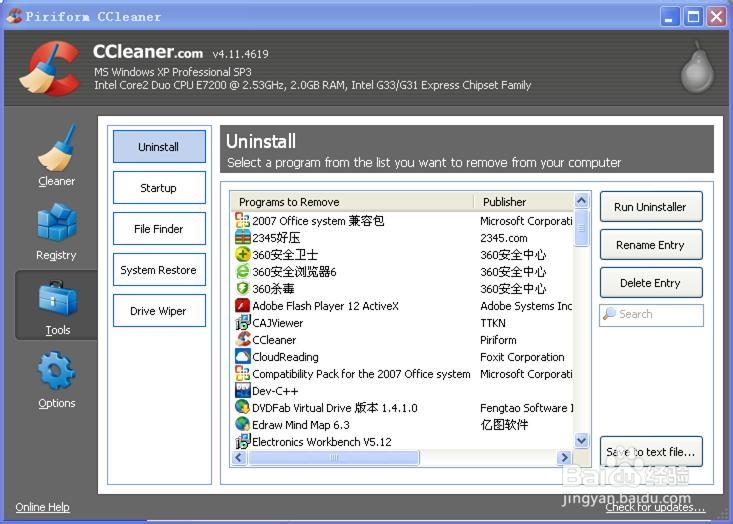Click the 2007 Office system program icon
Screen dimensions: 733x524
(242, 220)
